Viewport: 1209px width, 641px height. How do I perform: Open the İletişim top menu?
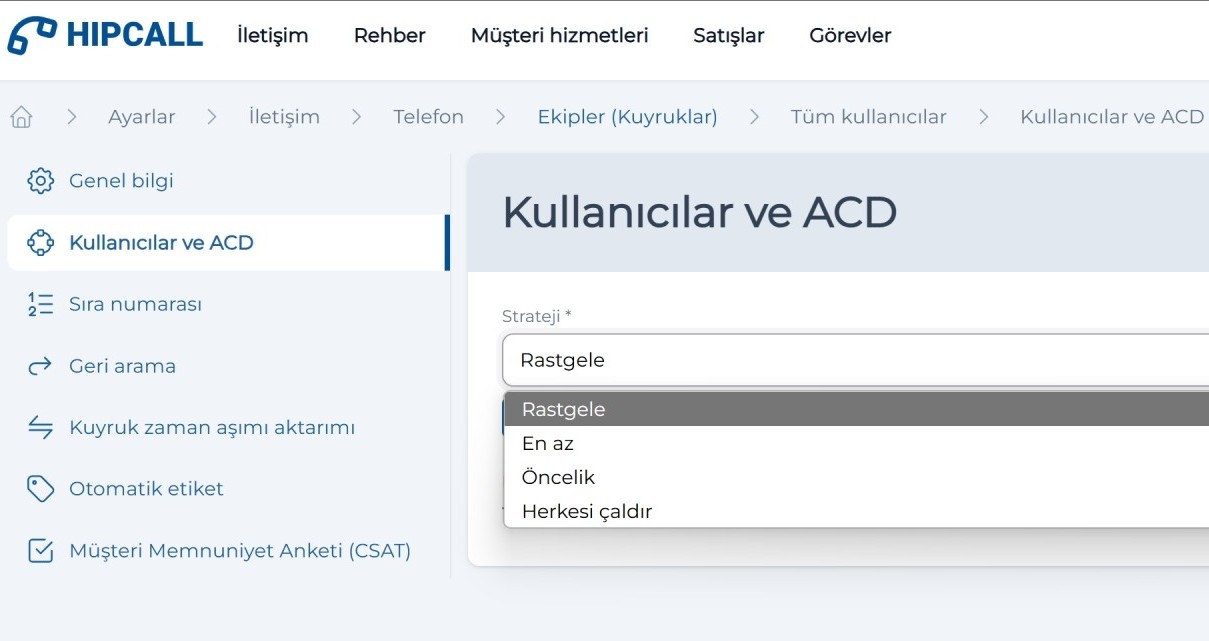point(272,36)
